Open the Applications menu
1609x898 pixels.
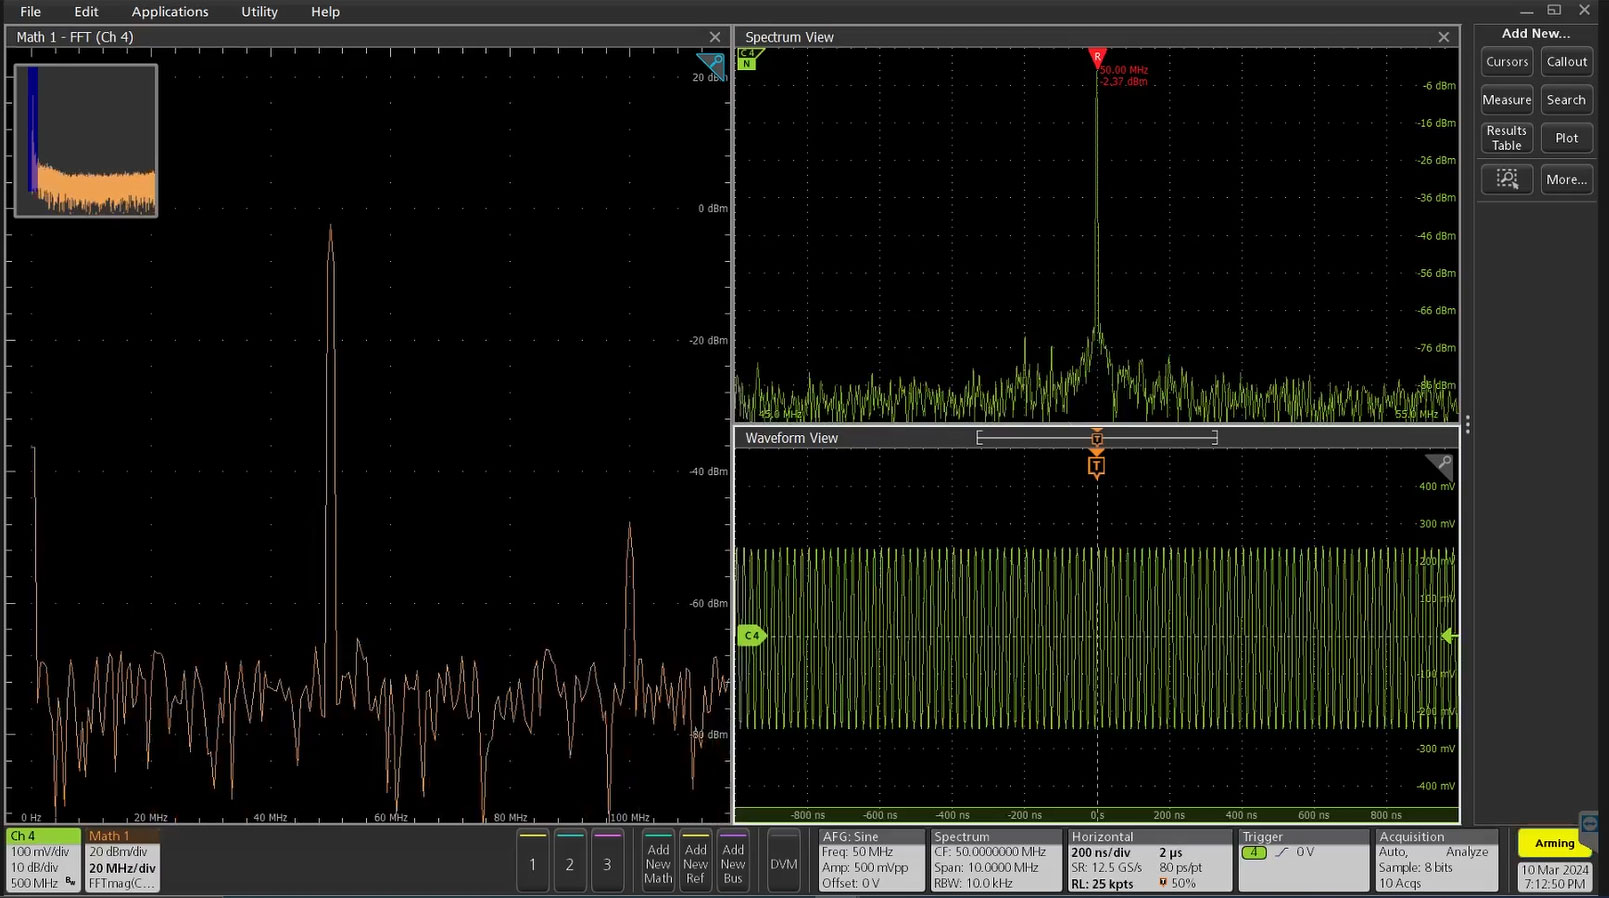tap(170, 11)
